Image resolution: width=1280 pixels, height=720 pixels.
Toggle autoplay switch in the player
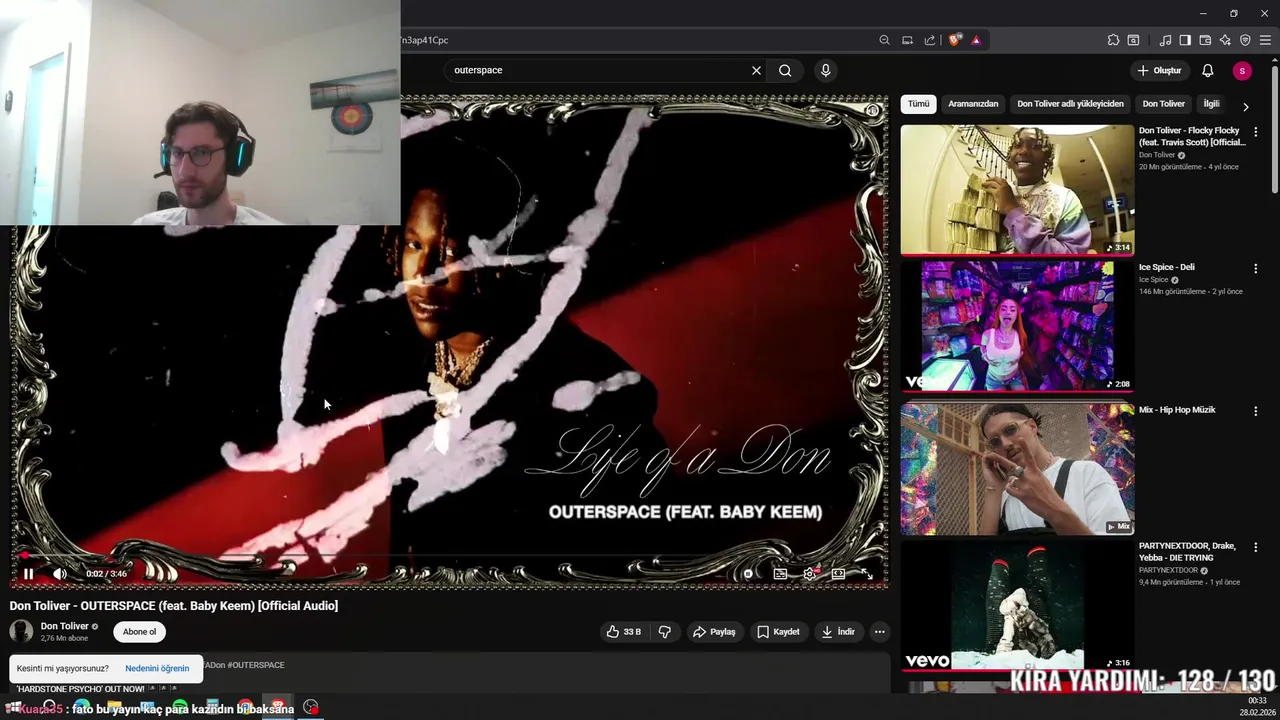click(x=748, y=574)
